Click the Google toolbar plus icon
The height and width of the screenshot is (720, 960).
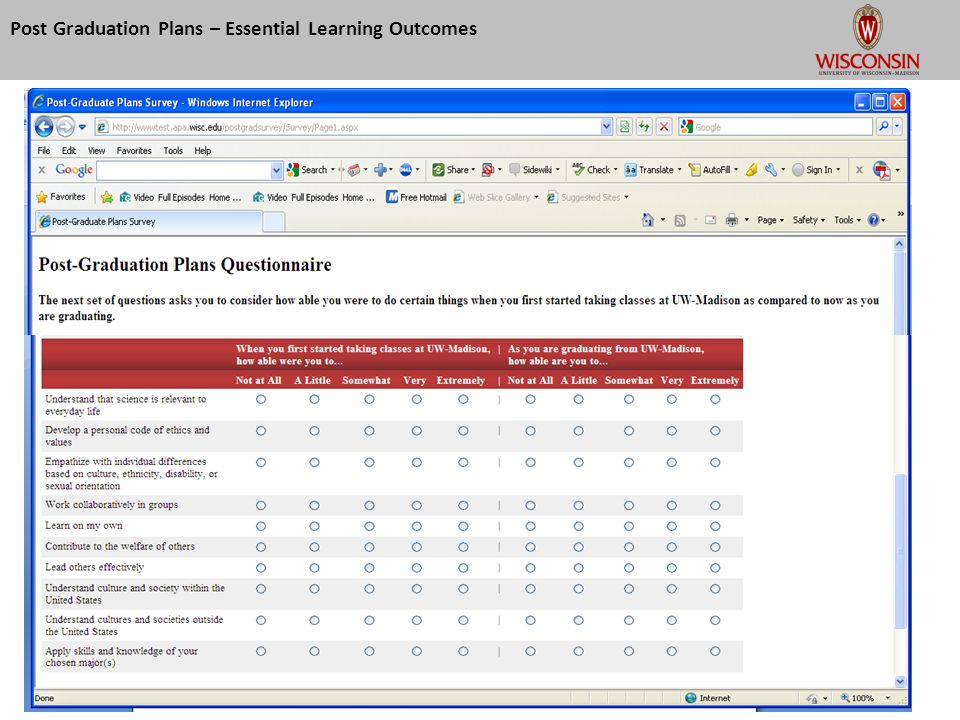point(380,170)
